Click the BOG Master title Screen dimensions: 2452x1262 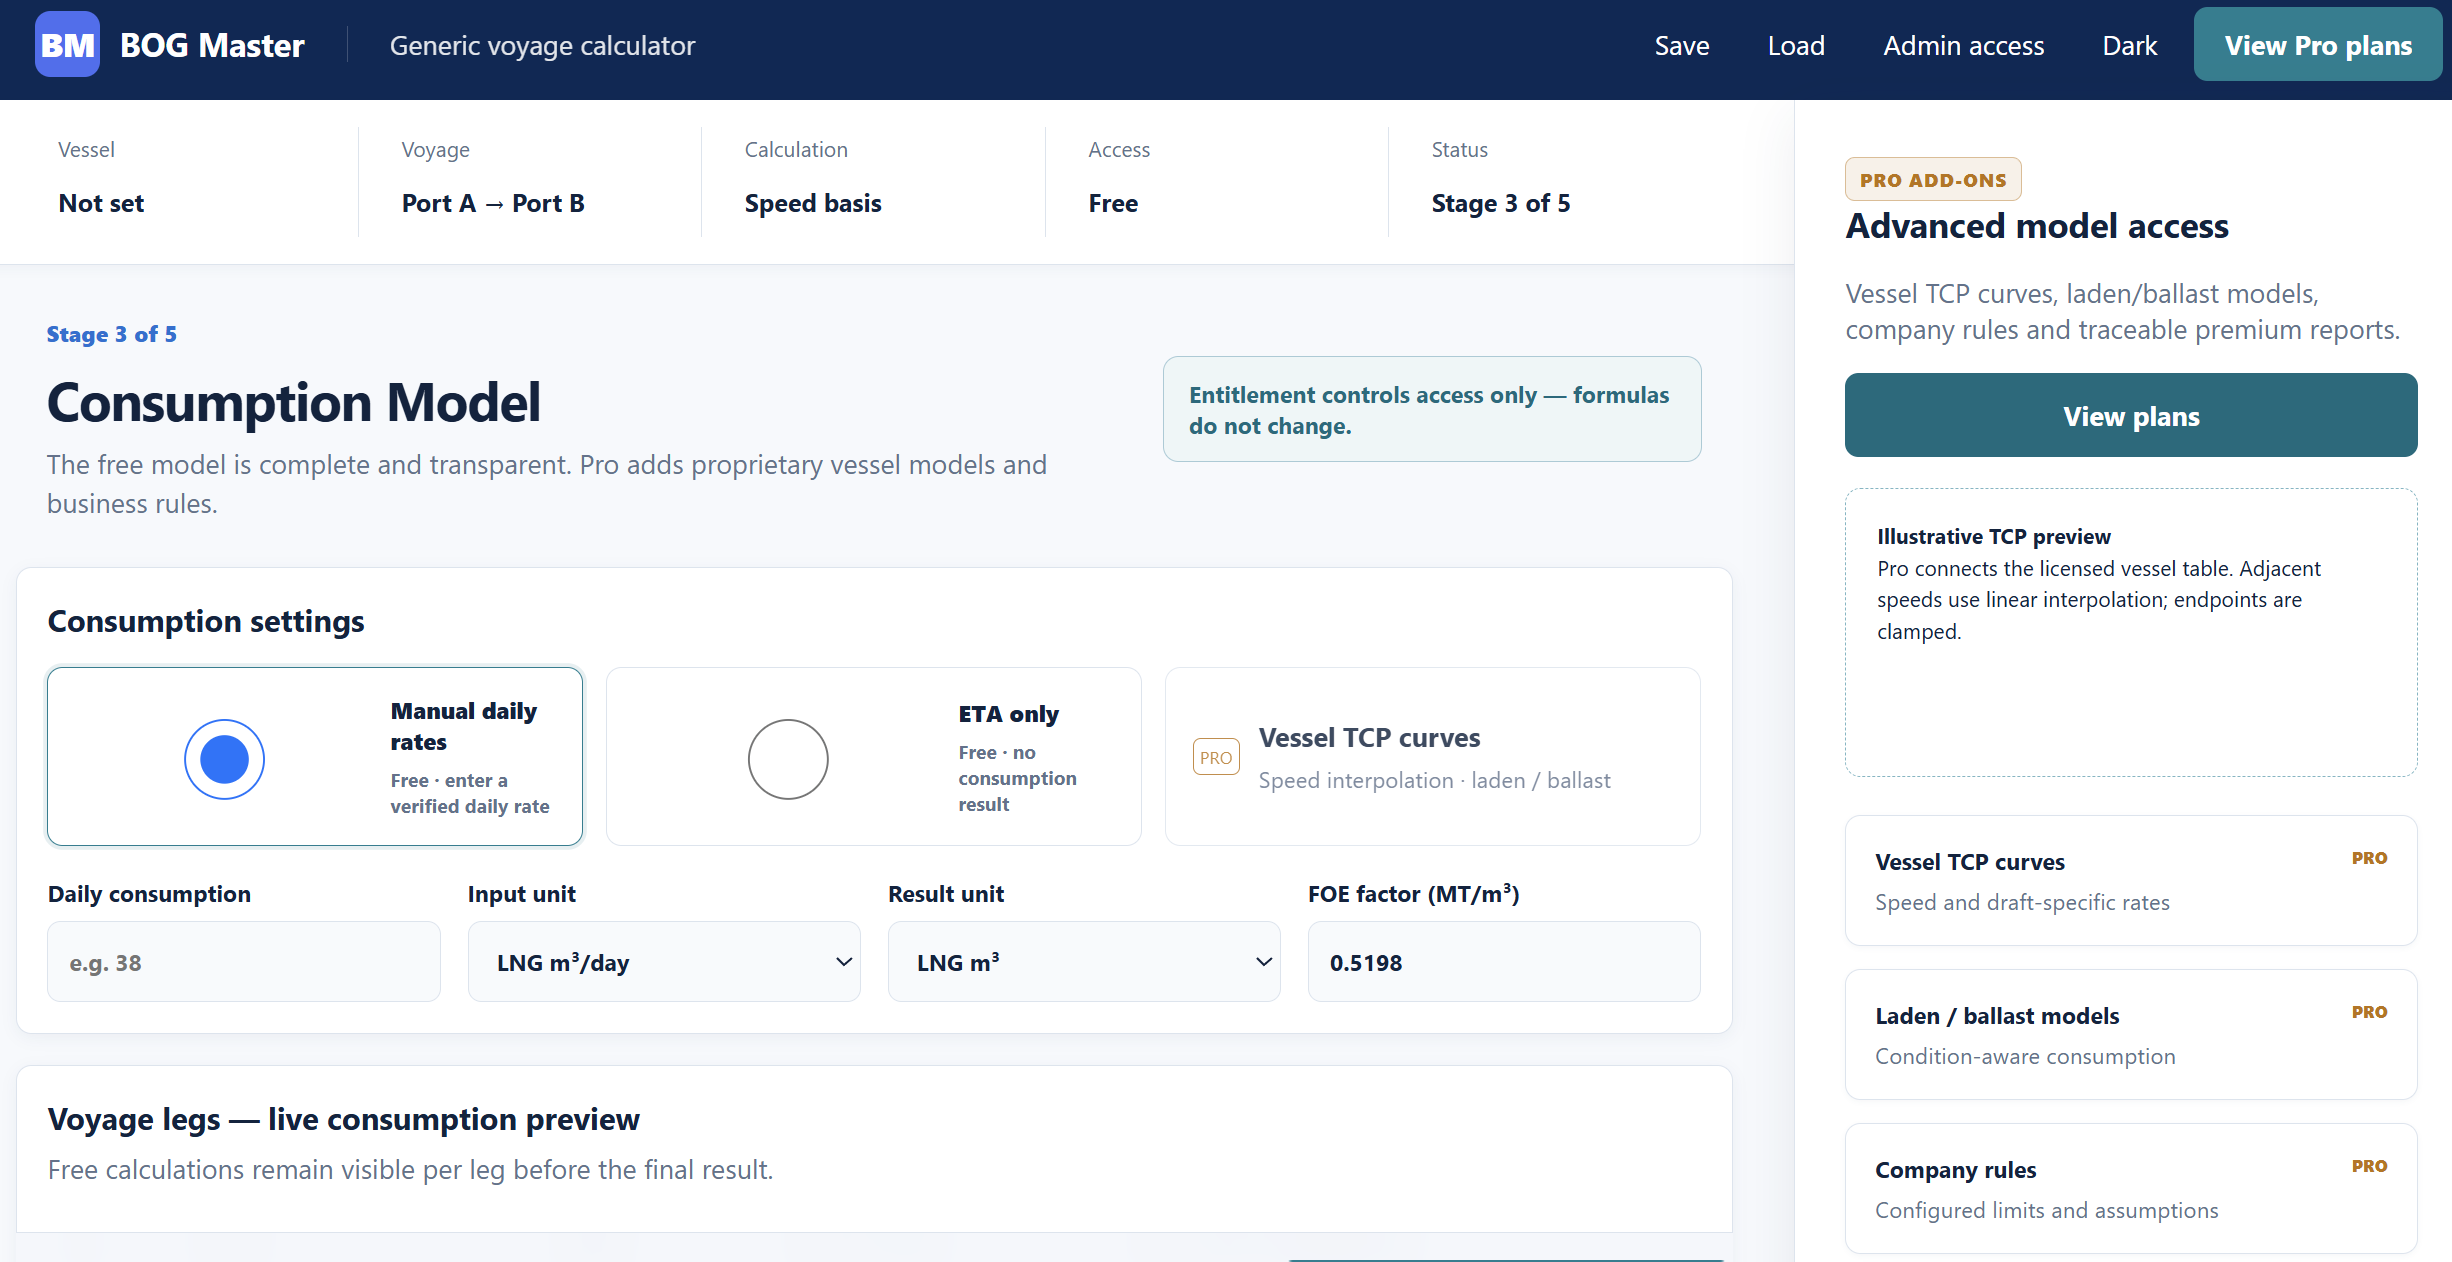(212, 45)
